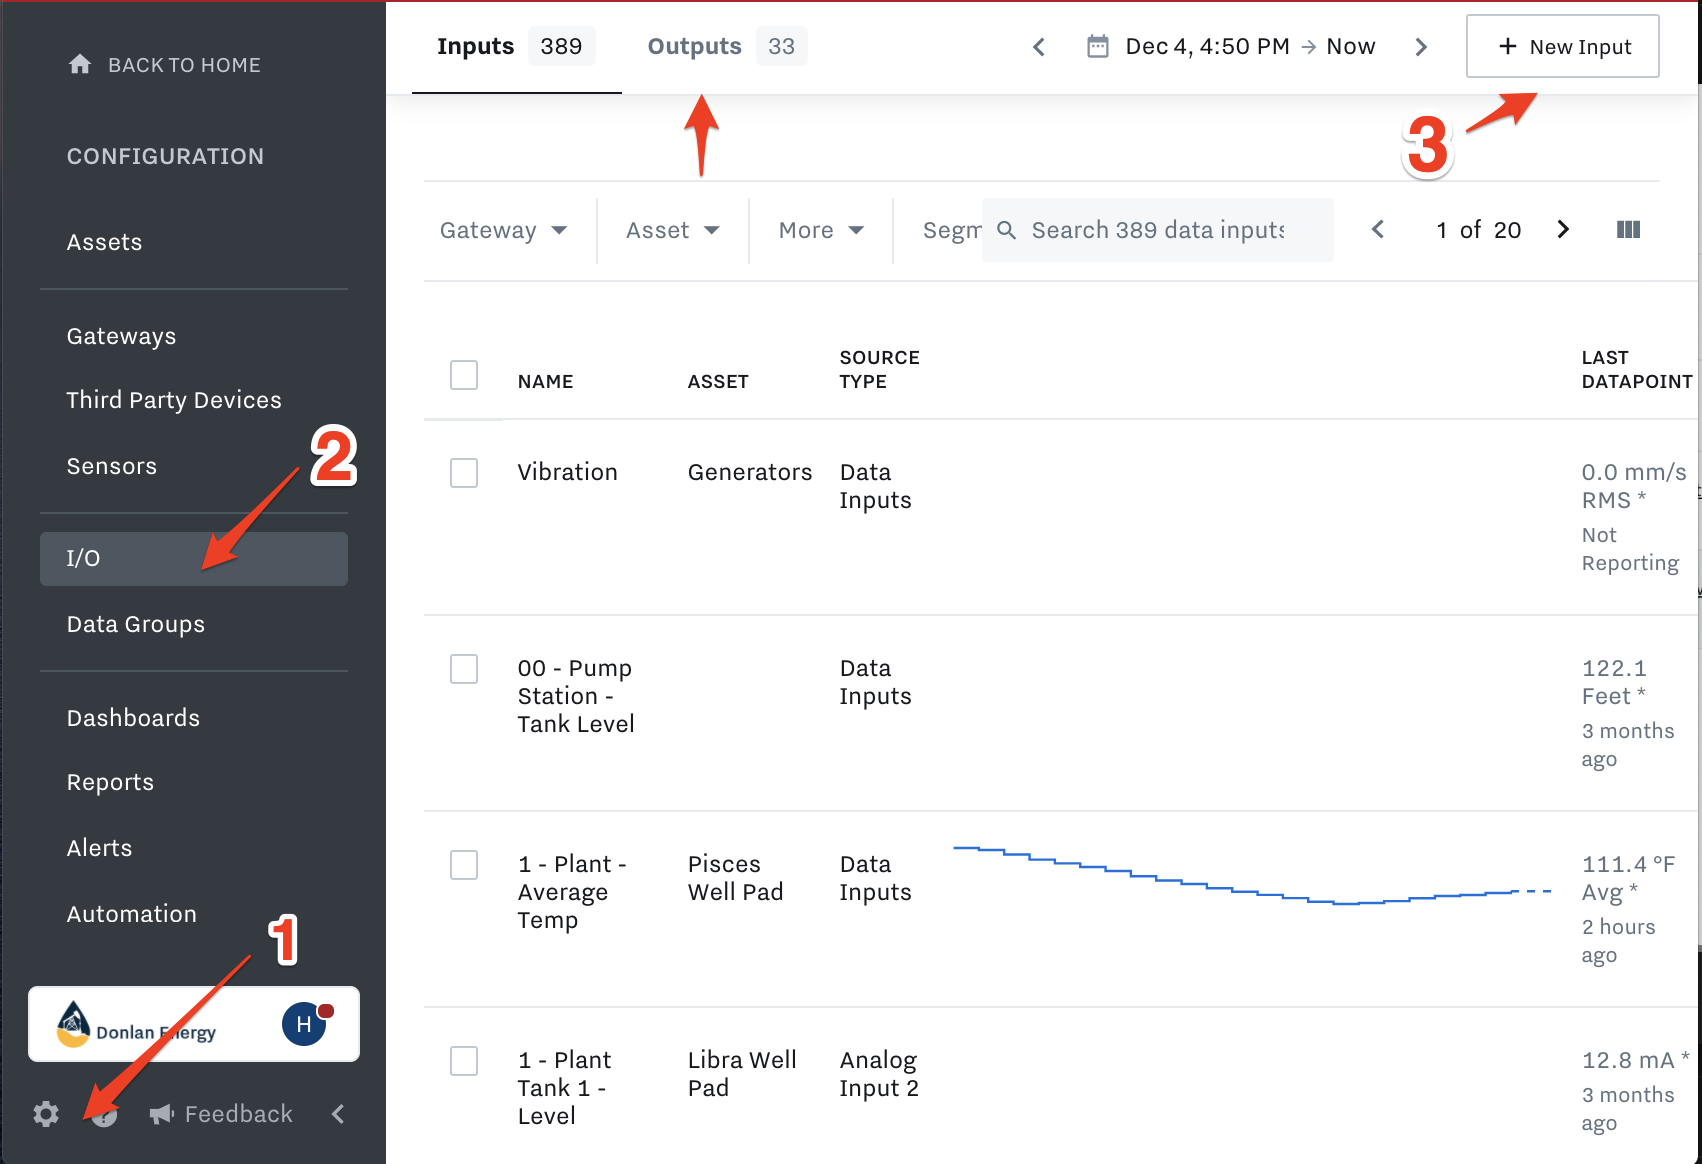1702x1164 pixels.
Task: Go to previous page of inputs
Action: (1378, 229)
